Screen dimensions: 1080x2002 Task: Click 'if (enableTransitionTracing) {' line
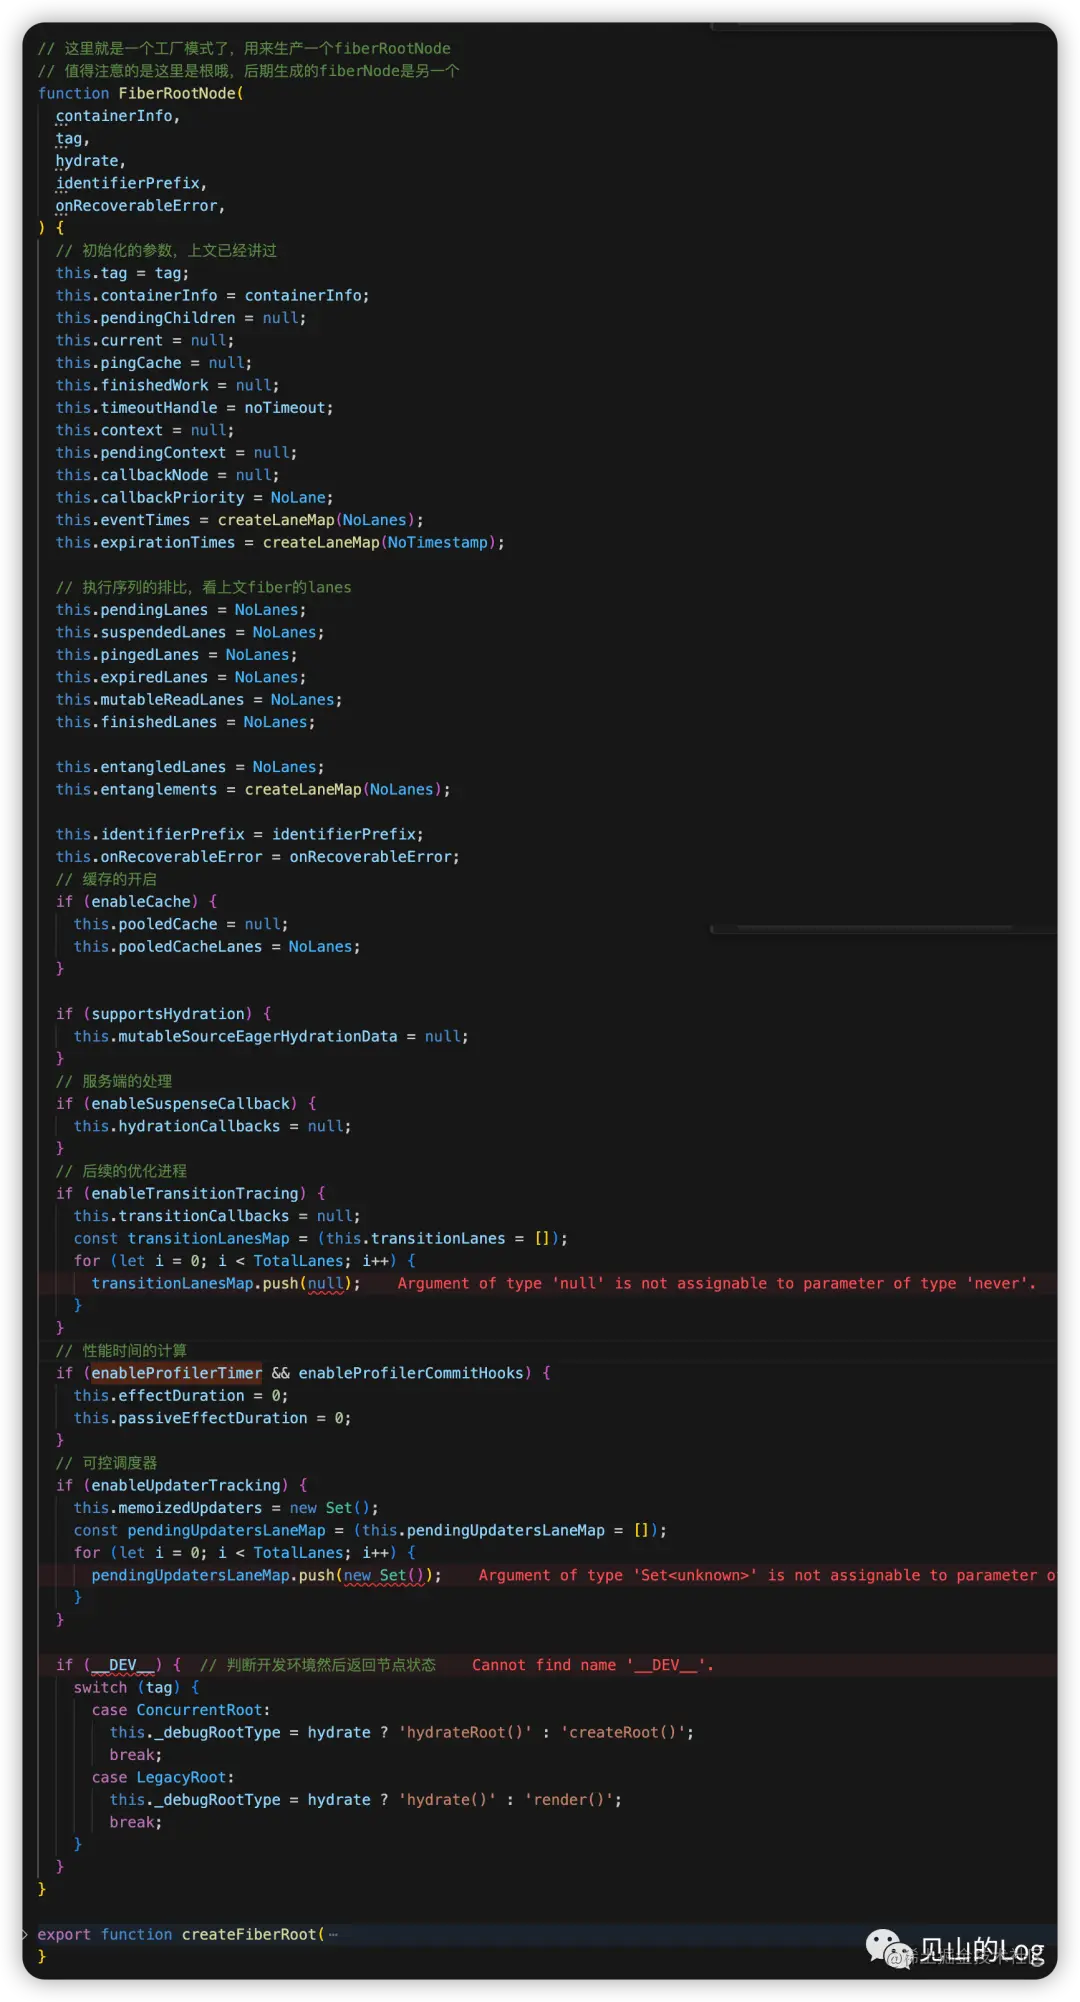[x=190, y=1193]
